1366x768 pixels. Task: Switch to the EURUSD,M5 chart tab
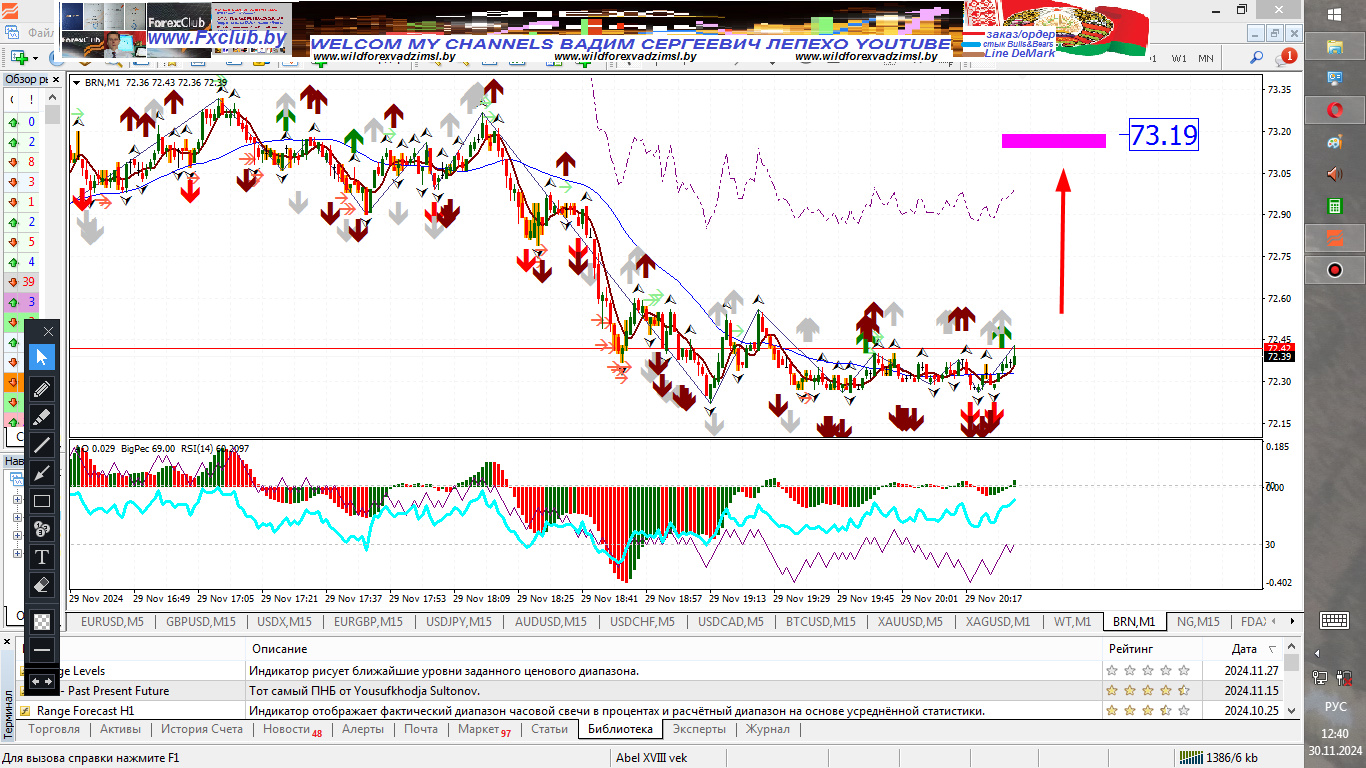pos(112,622)
